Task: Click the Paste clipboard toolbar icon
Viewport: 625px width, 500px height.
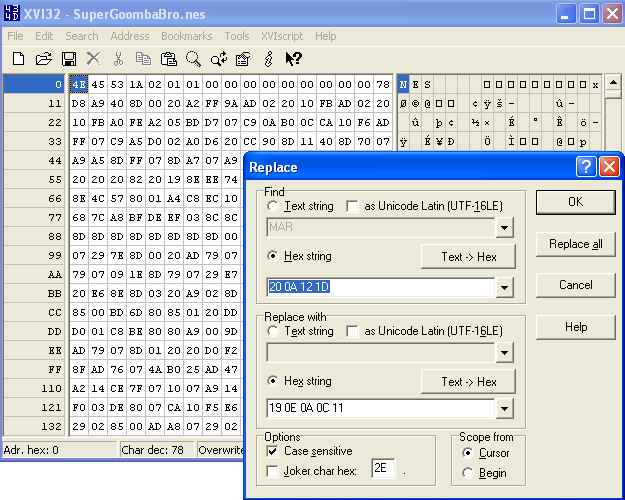Action: pos(168,59)
